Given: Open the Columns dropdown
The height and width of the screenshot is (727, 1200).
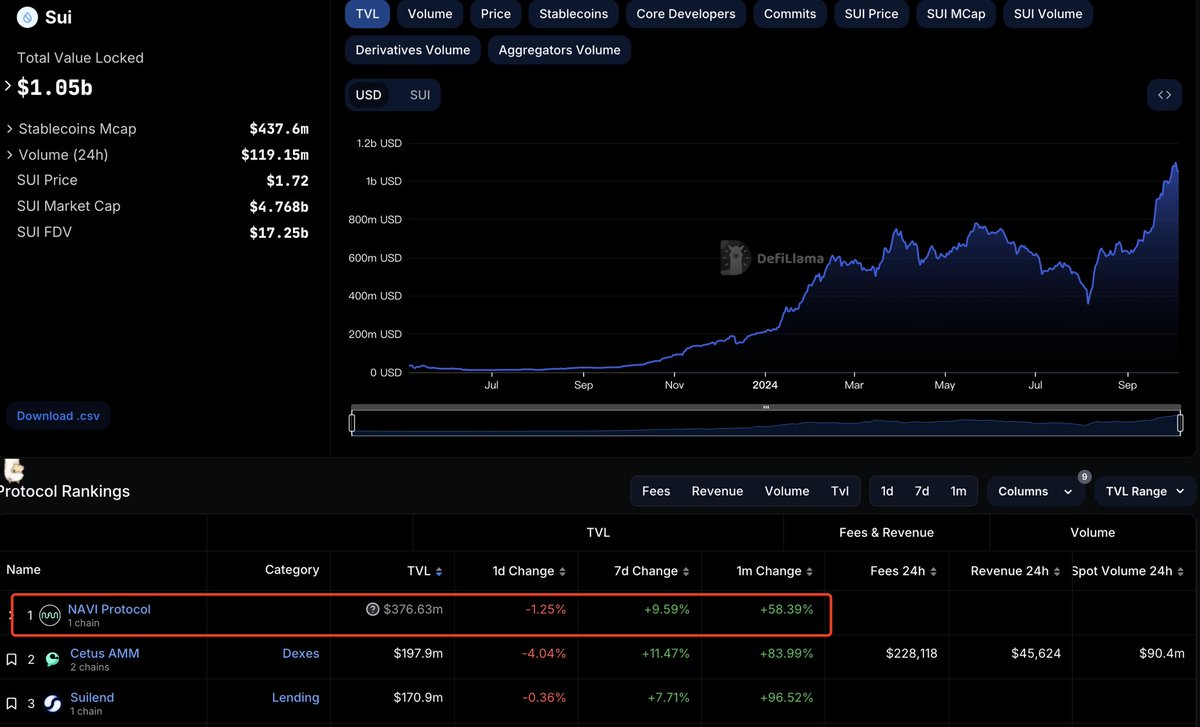Looking at the screenshot, I should 1037,491.
